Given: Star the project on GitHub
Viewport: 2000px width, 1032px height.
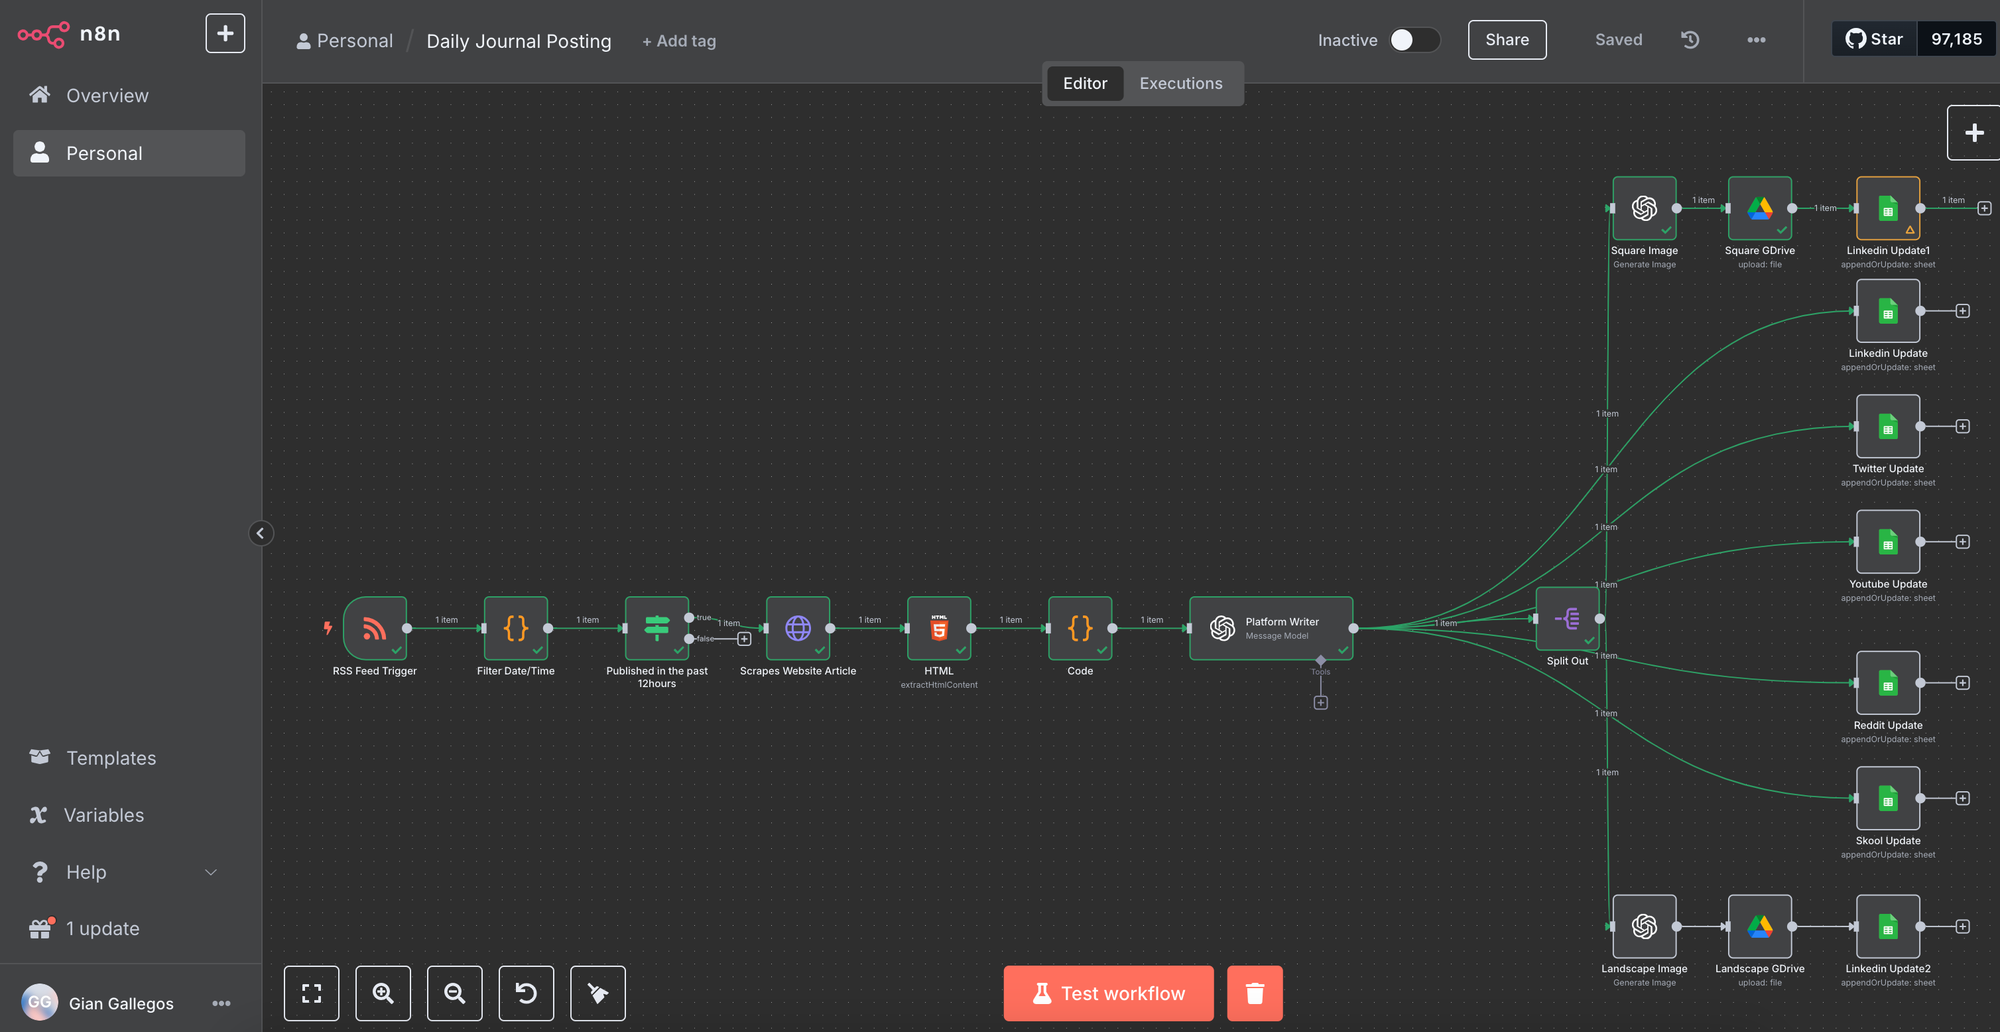Looking at the screenshot, I should pyautogui.click(x=1873, y=39).
